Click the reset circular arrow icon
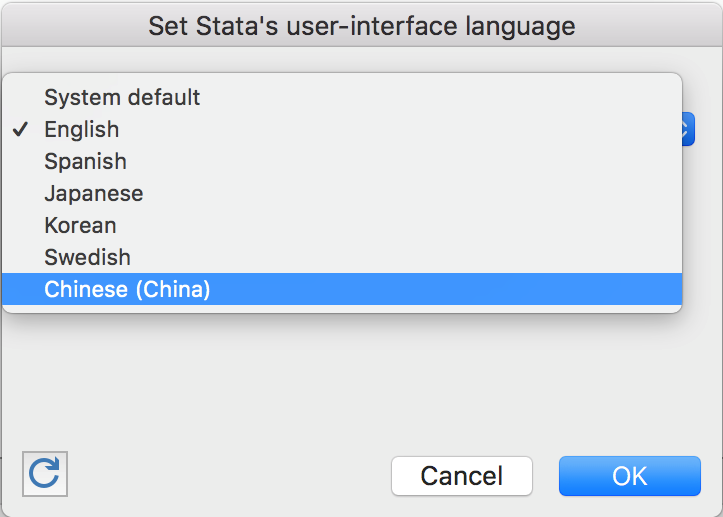The width and height of the screenshot is (723, 517). [x=44, y=473]
